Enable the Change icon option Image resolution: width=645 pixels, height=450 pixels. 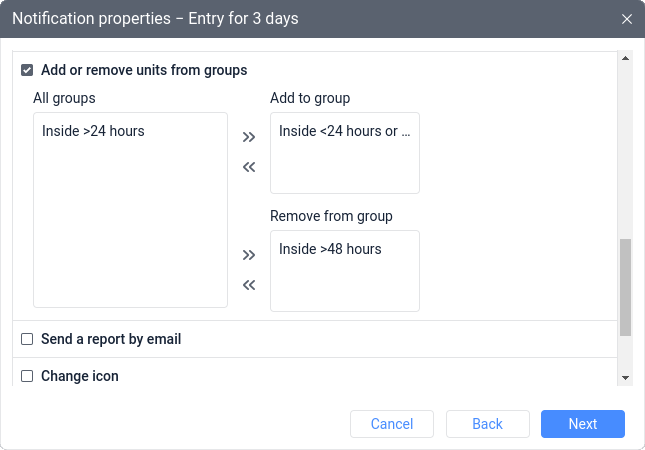click(27, 376)
